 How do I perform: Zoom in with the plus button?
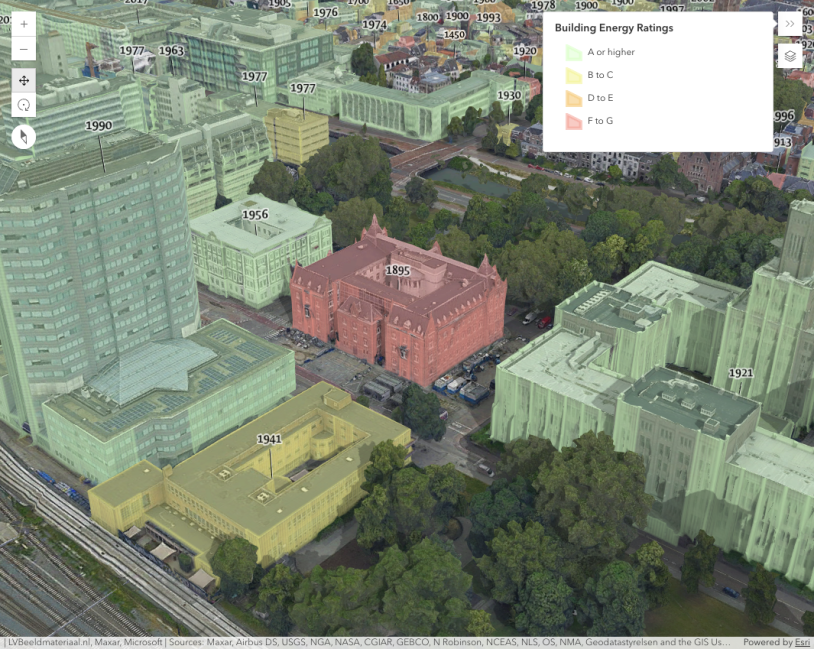[24, 24]
